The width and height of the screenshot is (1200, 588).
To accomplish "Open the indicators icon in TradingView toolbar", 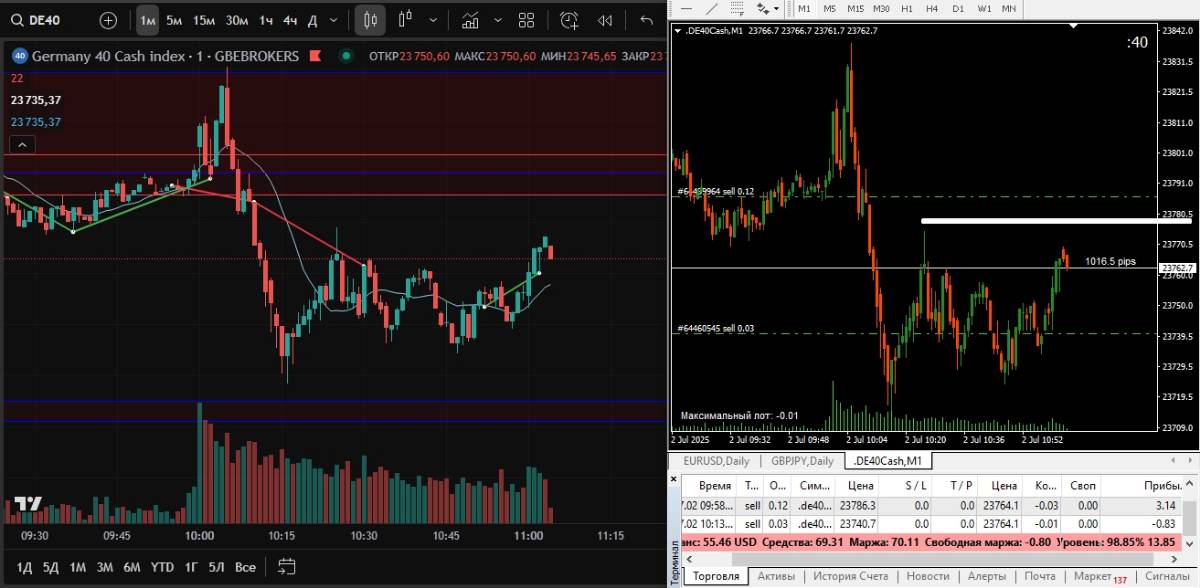I will tap(470, 20).
